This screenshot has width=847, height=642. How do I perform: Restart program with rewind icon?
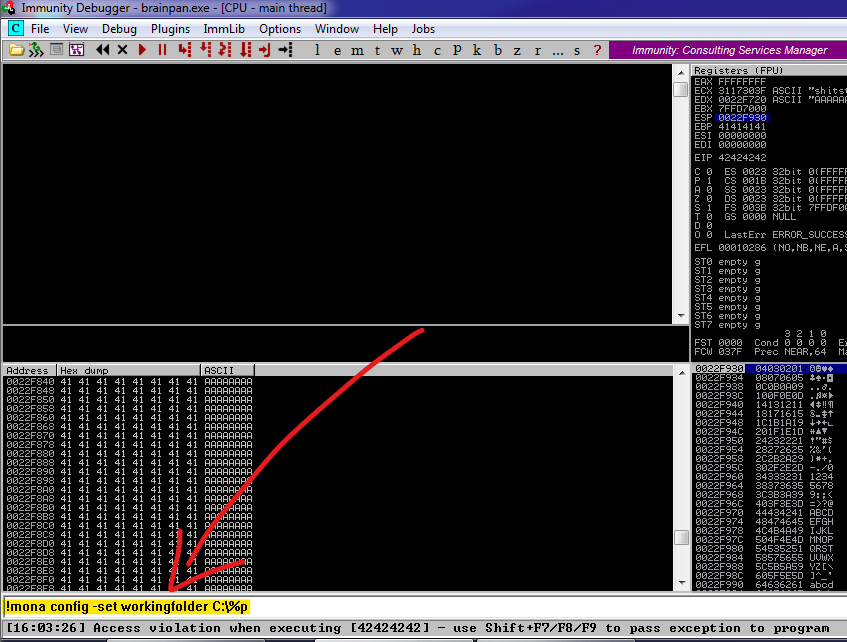coord(102,50)
